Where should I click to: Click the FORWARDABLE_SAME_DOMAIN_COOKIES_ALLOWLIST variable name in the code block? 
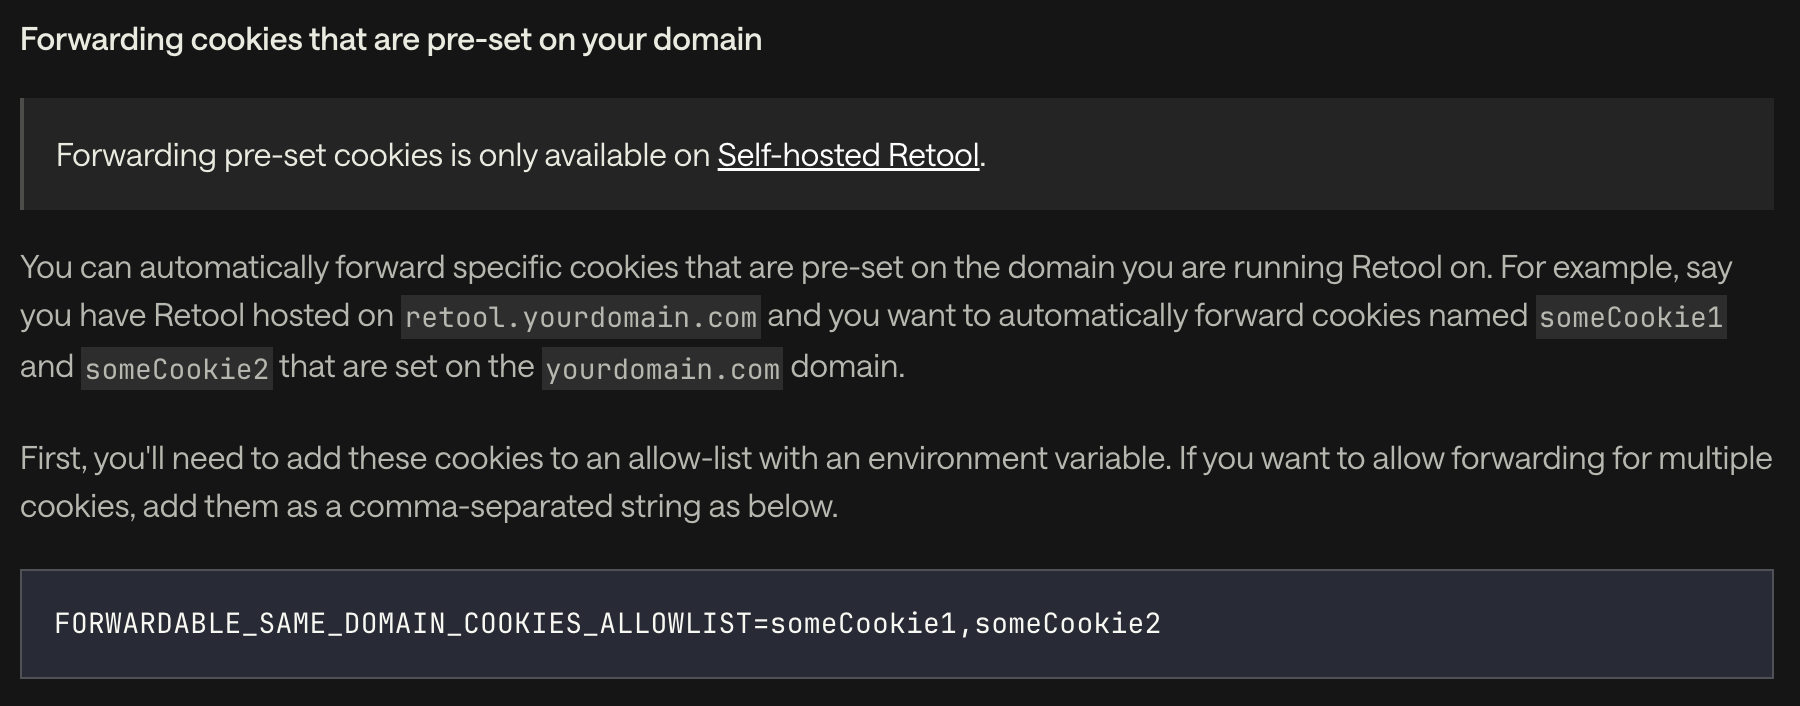403,624
